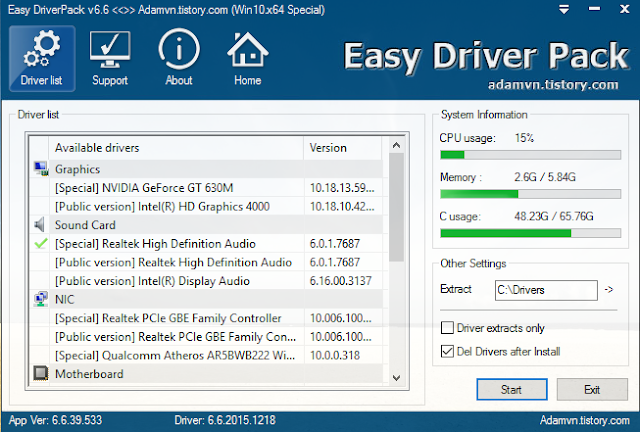The image size is (640, 432).
Task: Click the Graphics category monitor icon
Action: (x=41, y=169)
